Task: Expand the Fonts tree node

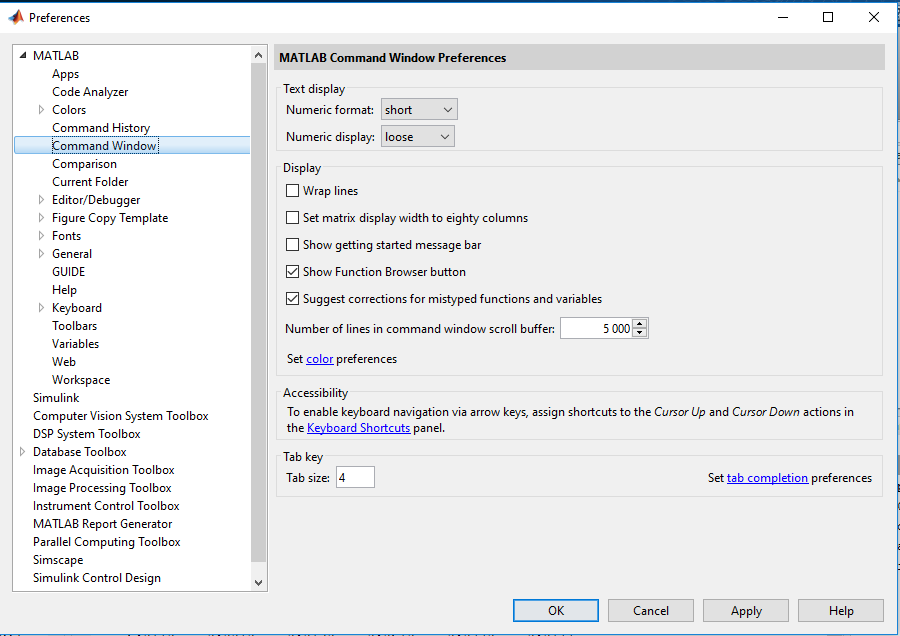Action: click(x=41, y=235)
